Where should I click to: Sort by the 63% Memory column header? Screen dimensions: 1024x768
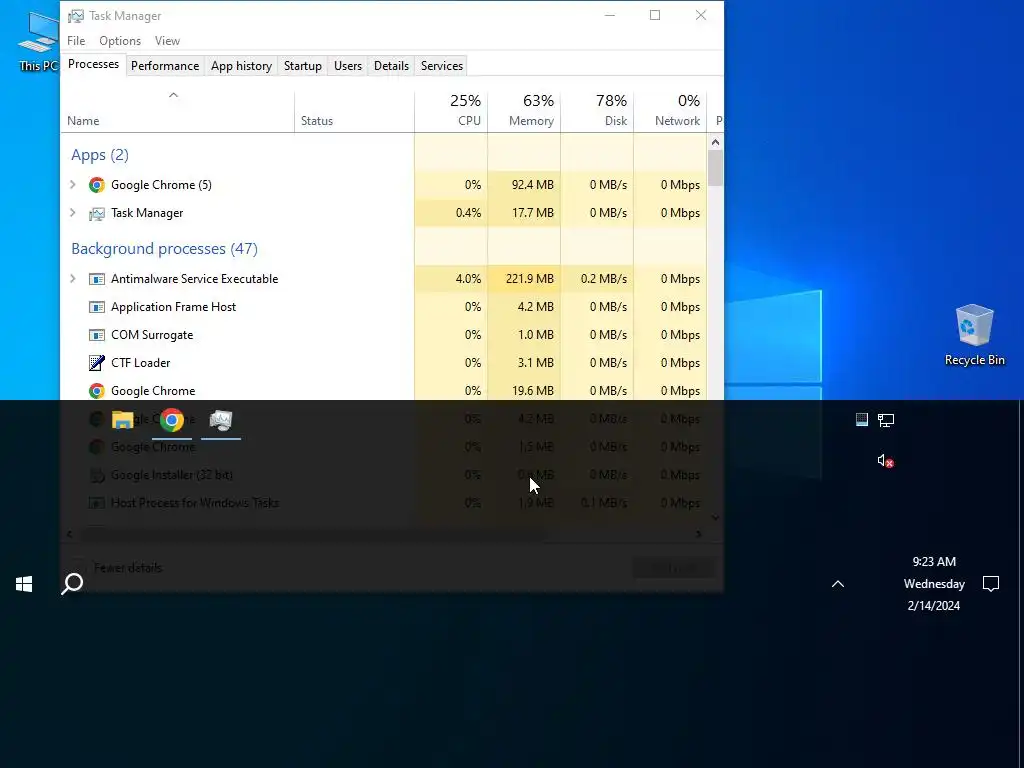tap(524, 111)
